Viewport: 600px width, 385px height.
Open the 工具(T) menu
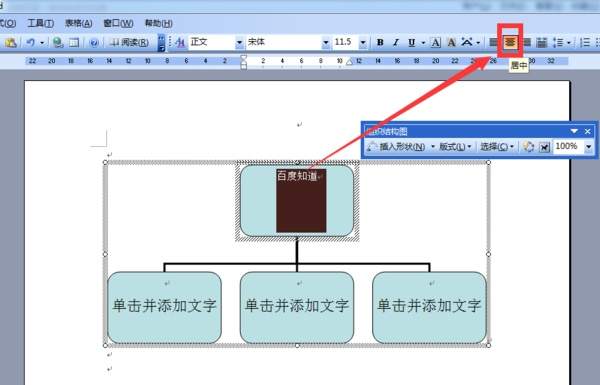click(41, 23)
